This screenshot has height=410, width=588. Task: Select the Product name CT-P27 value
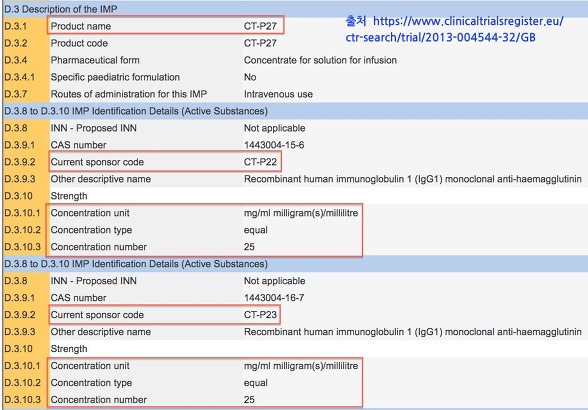[260, 26]
